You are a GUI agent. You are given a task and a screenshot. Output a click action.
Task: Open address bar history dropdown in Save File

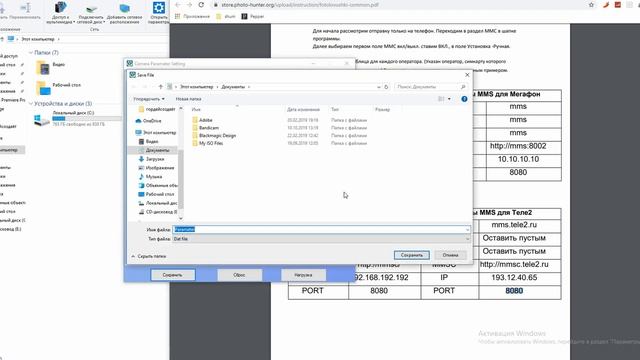point(378,87)
